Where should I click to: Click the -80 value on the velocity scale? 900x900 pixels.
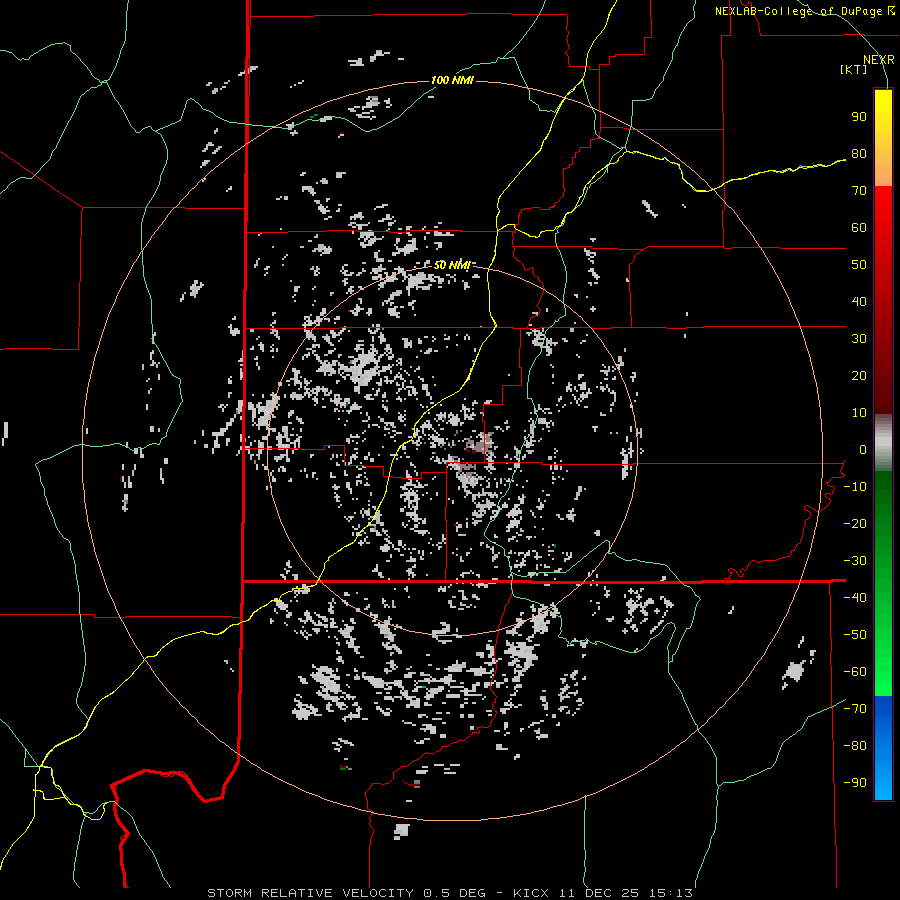point(855,746)
